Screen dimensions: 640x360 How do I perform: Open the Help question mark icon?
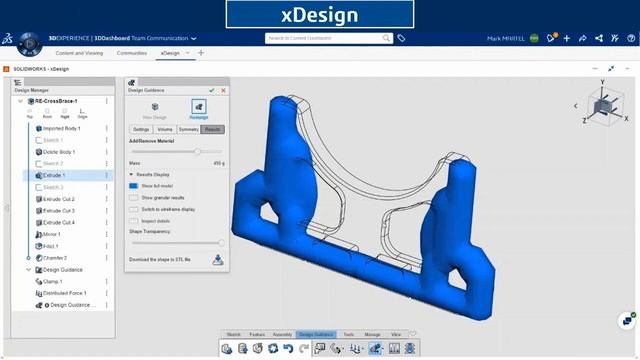[631, 38]
